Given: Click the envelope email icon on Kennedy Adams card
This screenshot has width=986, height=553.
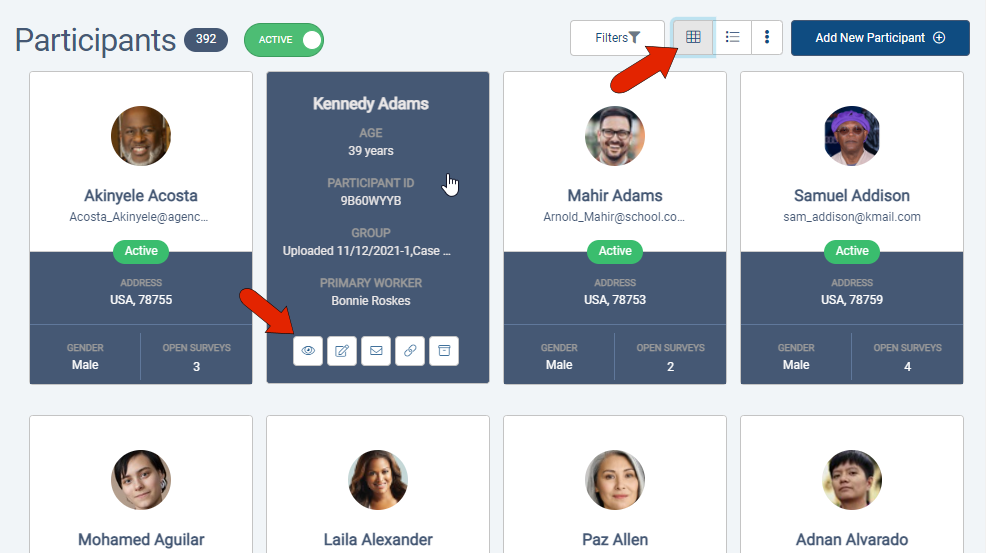Looking at the screenshot, I should click(x=376, y=350).
